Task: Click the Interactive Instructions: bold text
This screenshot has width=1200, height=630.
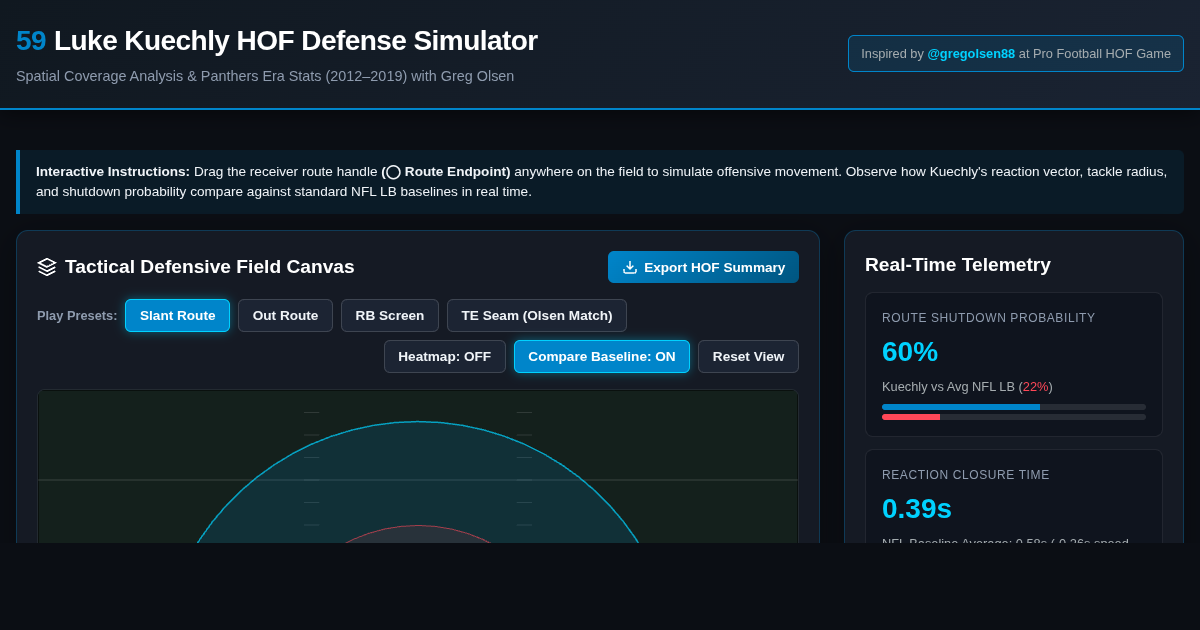Action: [113, 171]
